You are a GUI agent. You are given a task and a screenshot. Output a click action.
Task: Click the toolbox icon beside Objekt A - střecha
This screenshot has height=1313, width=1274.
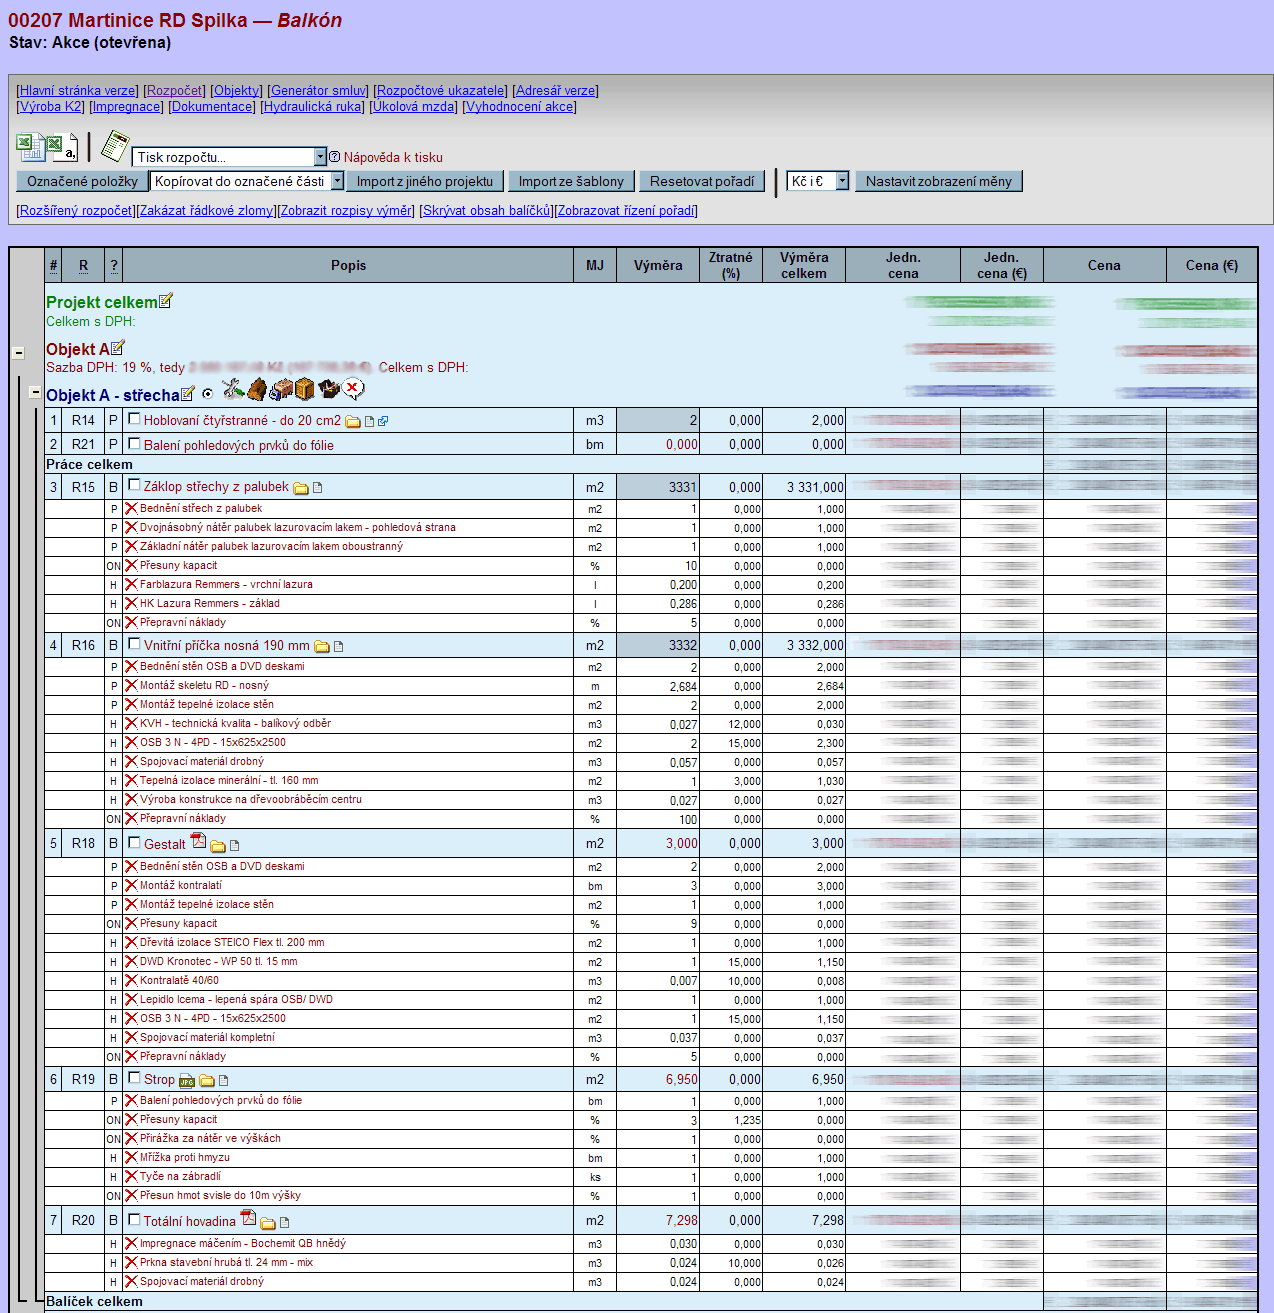329,390
